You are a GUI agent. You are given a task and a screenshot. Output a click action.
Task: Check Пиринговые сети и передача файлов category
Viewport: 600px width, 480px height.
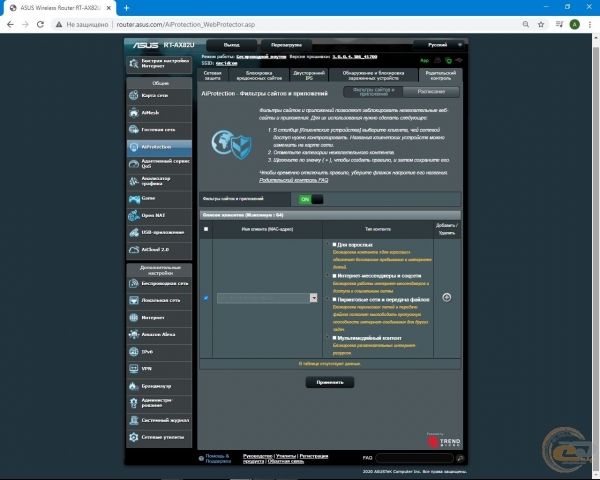point(334,299)
